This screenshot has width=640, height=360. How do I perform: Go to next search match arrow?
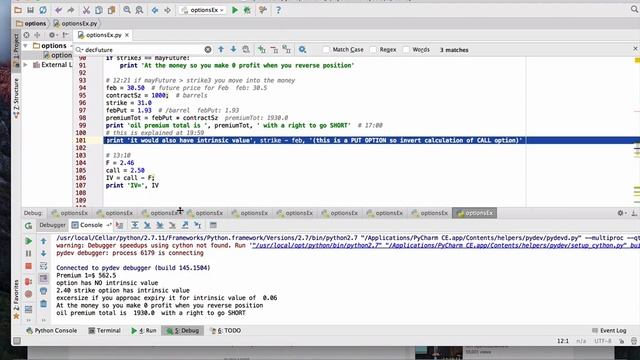(233, 49)
